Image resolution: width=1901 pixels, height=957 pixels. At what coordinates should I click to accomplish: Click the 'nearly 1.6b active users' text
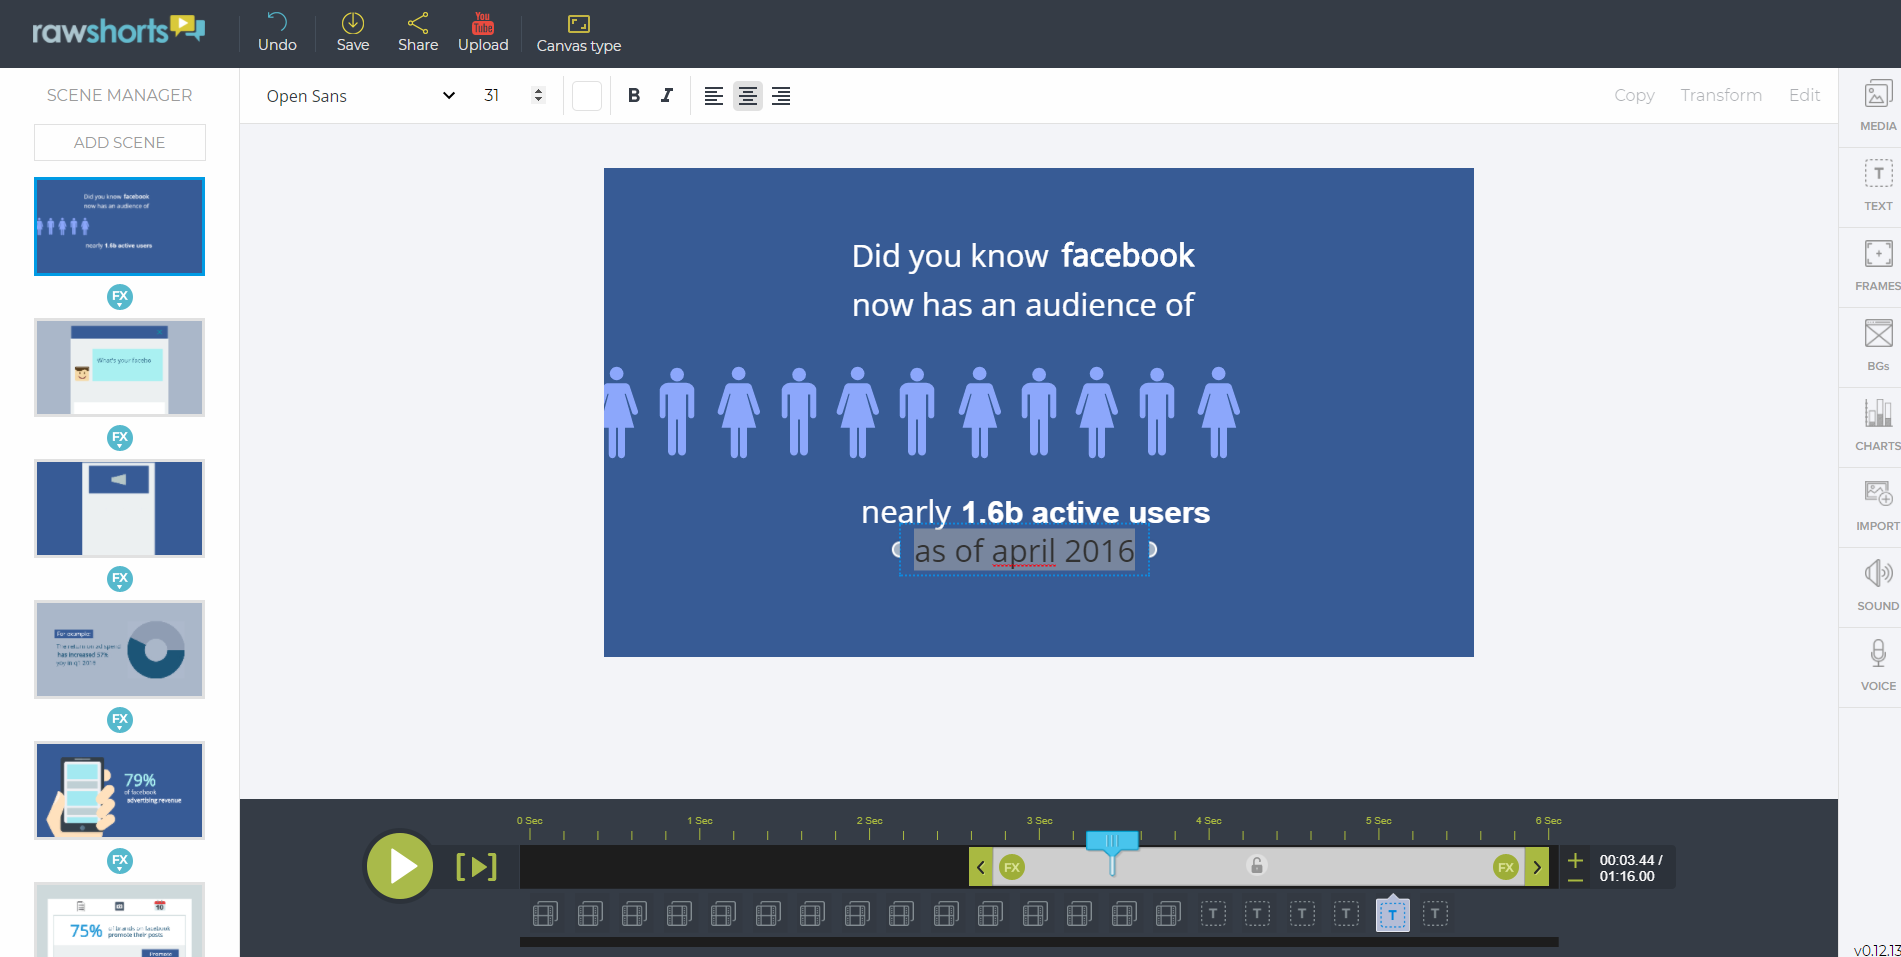click(x=1035, y=512)
